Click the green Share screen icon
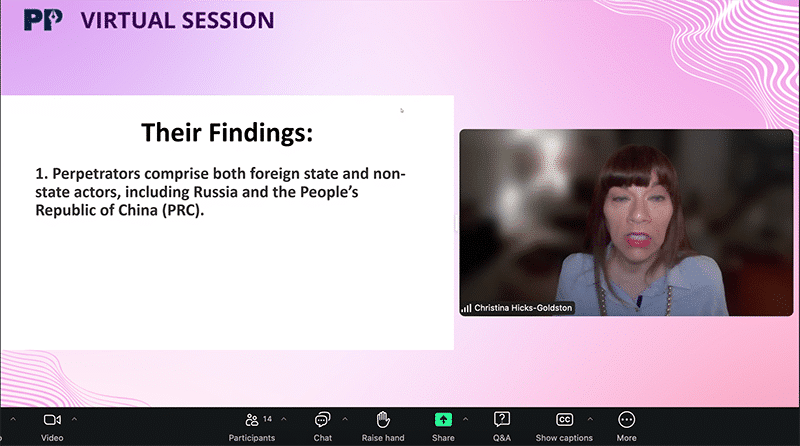800x446 pixels. tap(443, 420)
